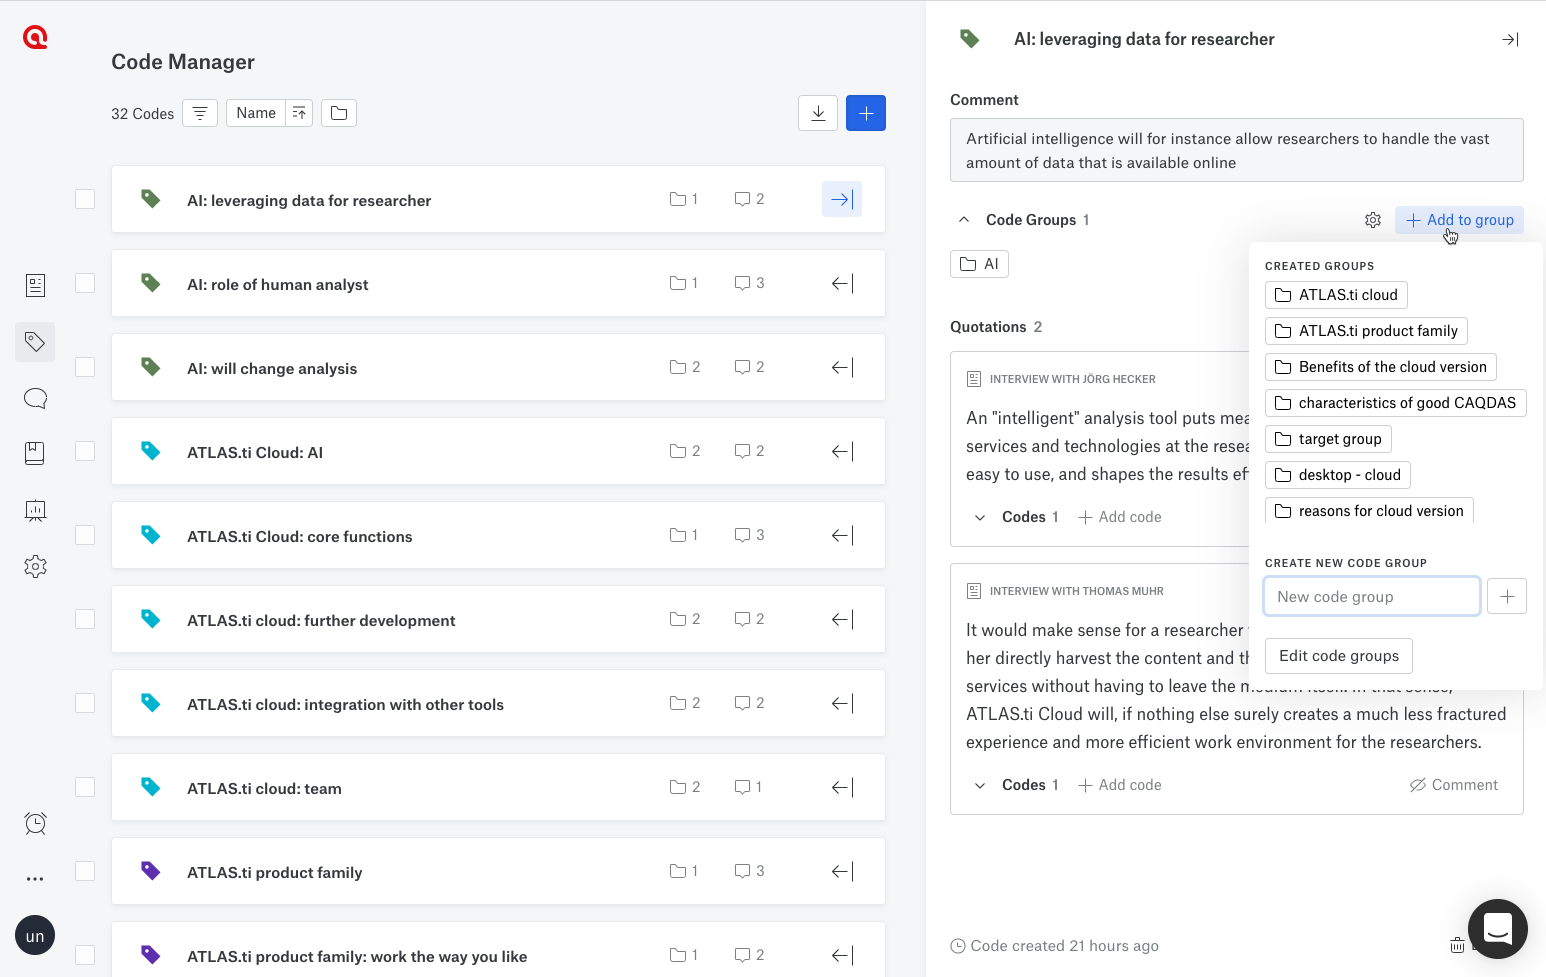The image size is (1546, 977).
Task: Export codes using the download icon
Action: 818,113
